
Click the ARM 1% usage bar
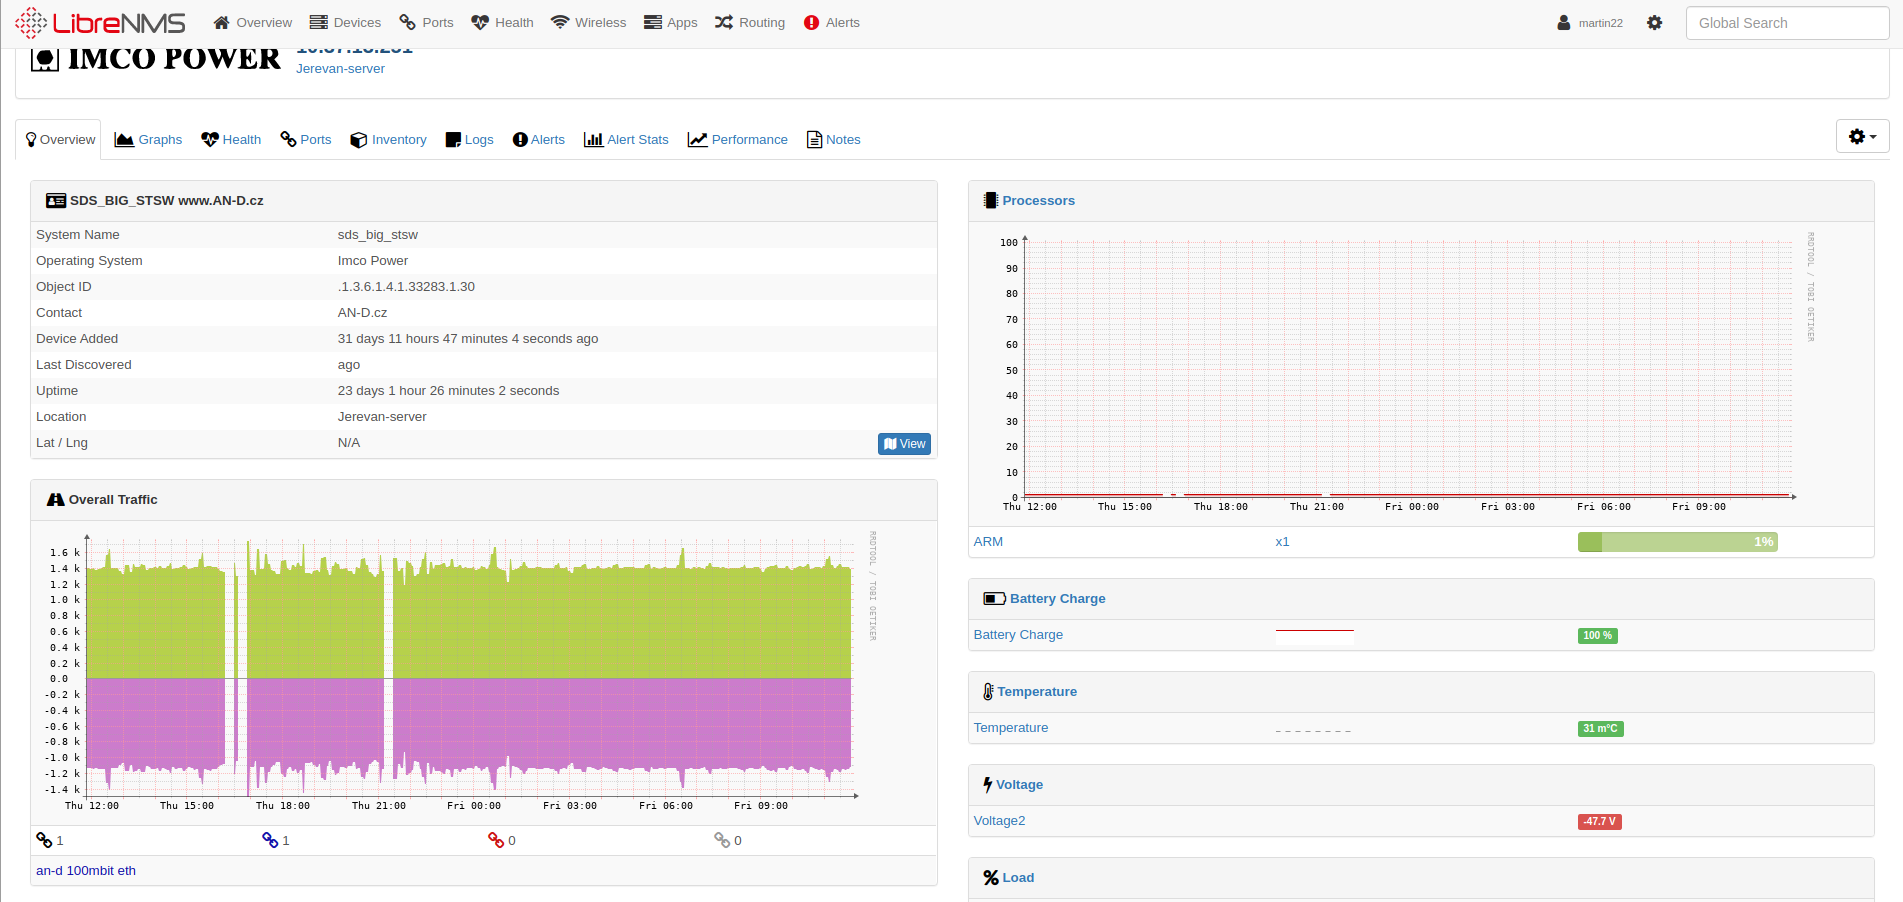point(1677,542)
